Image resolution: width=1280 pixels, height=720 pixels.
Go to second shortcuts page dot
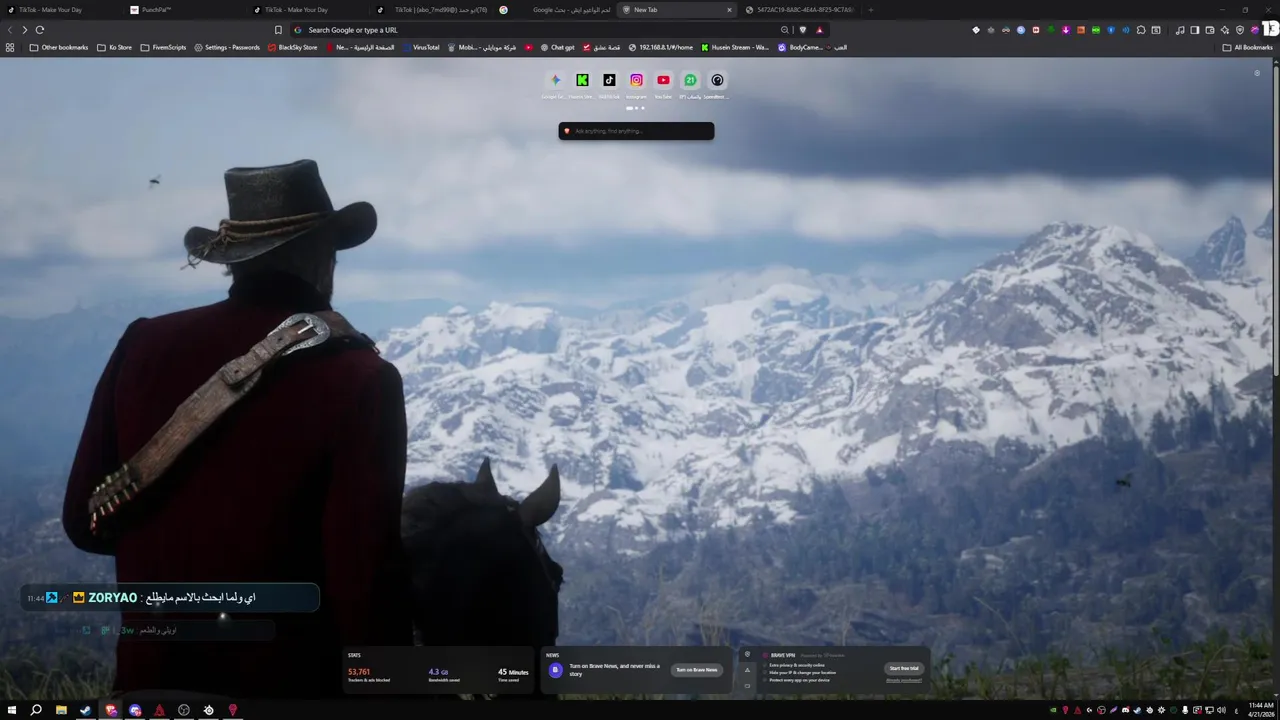(x=636, y=108)
